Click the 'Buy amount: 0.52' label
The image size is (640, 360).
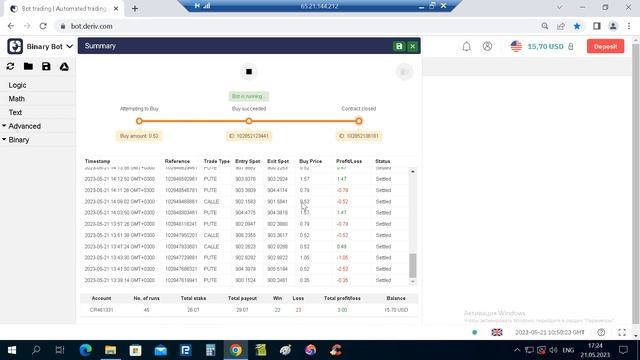[139, 136]
